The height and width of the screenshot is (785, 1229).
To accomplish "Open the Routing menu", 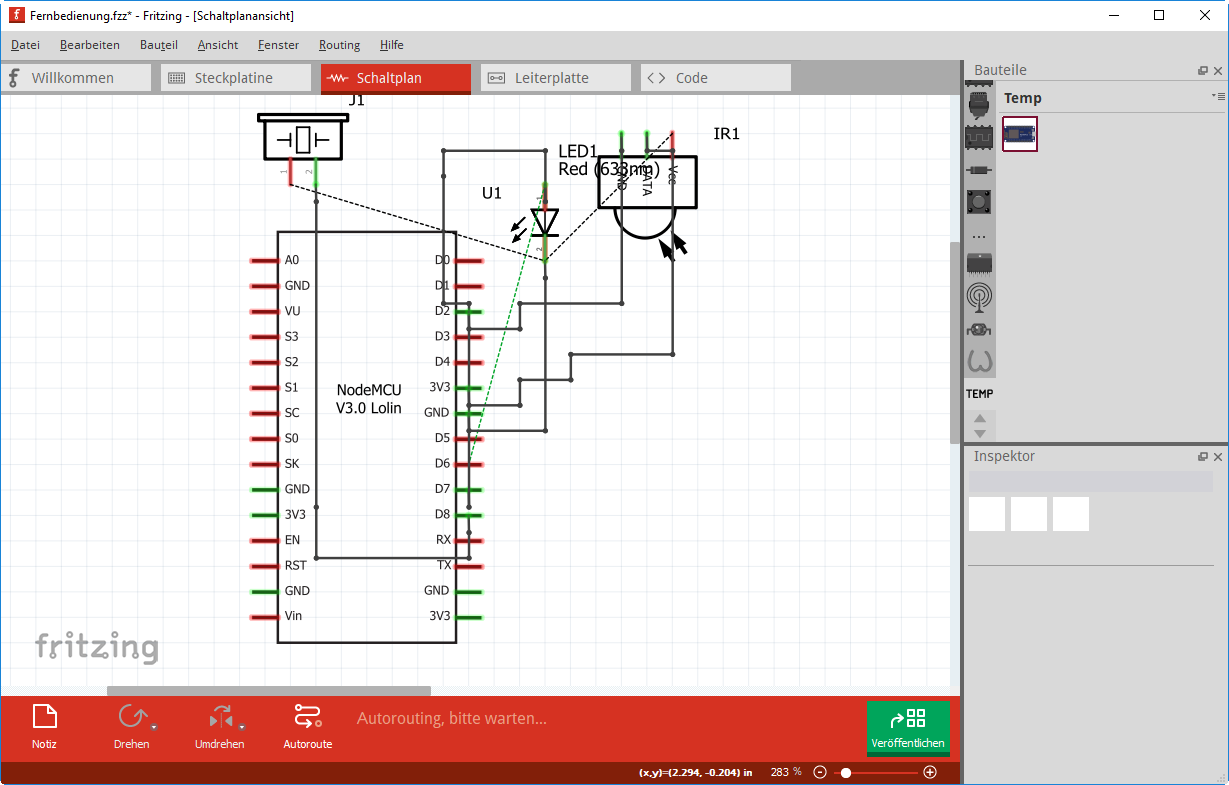I will point(339,45).
